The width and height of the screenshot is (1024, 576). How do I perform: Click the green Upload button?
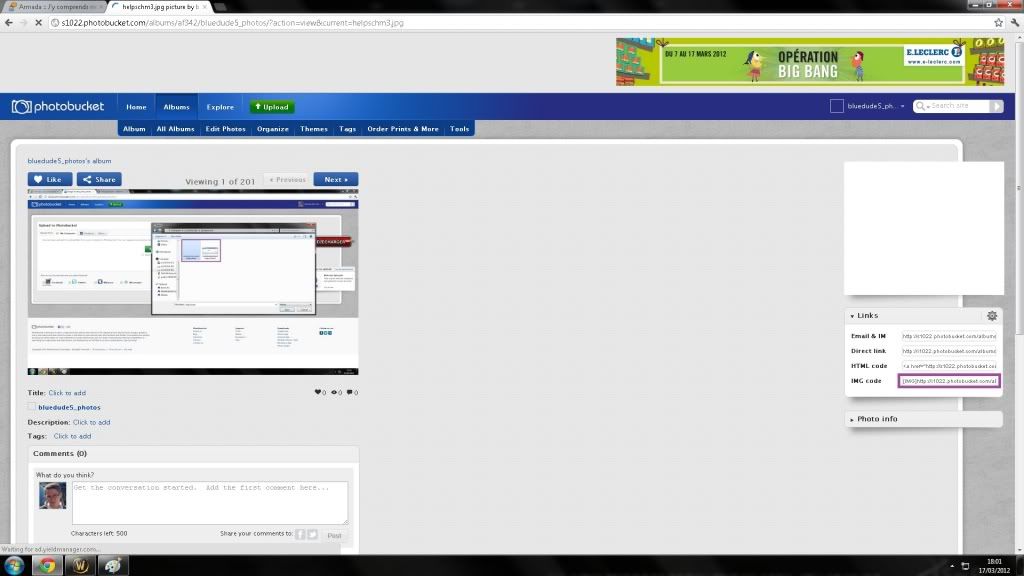tap(272, 106)
